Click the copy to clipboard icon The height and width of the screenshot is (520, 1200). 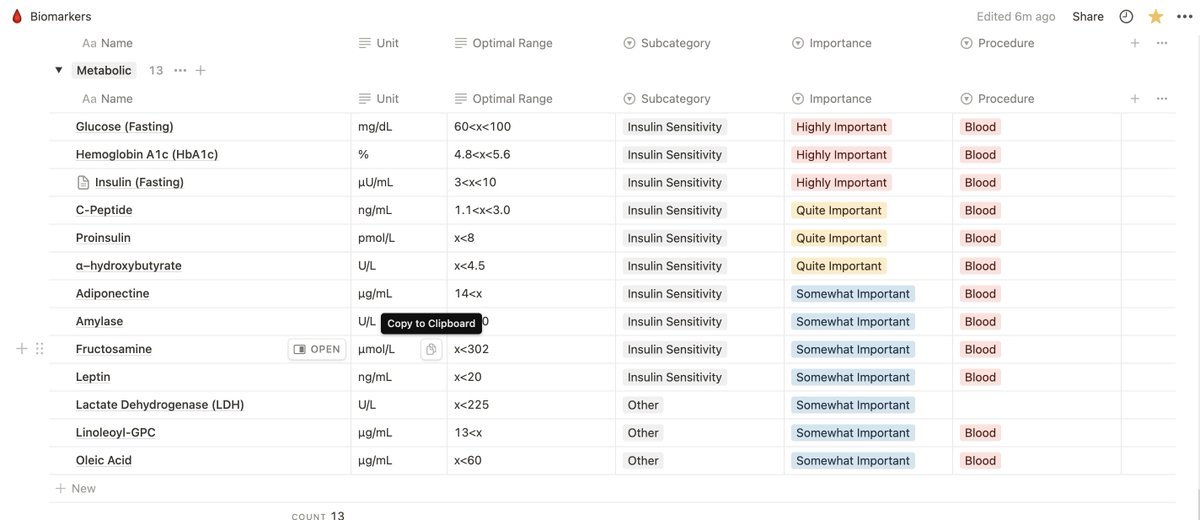pyautogui.click(x=431, y=349)
